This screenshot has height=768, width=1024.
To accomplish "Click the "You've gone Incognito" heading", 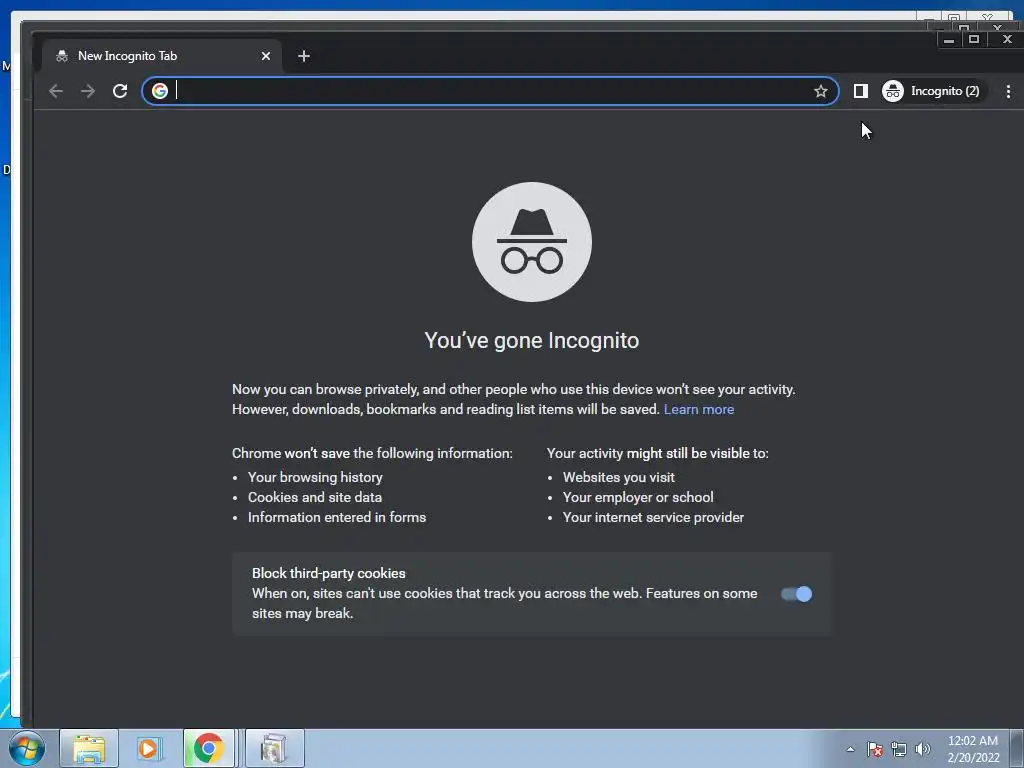I will pos(532,340).
